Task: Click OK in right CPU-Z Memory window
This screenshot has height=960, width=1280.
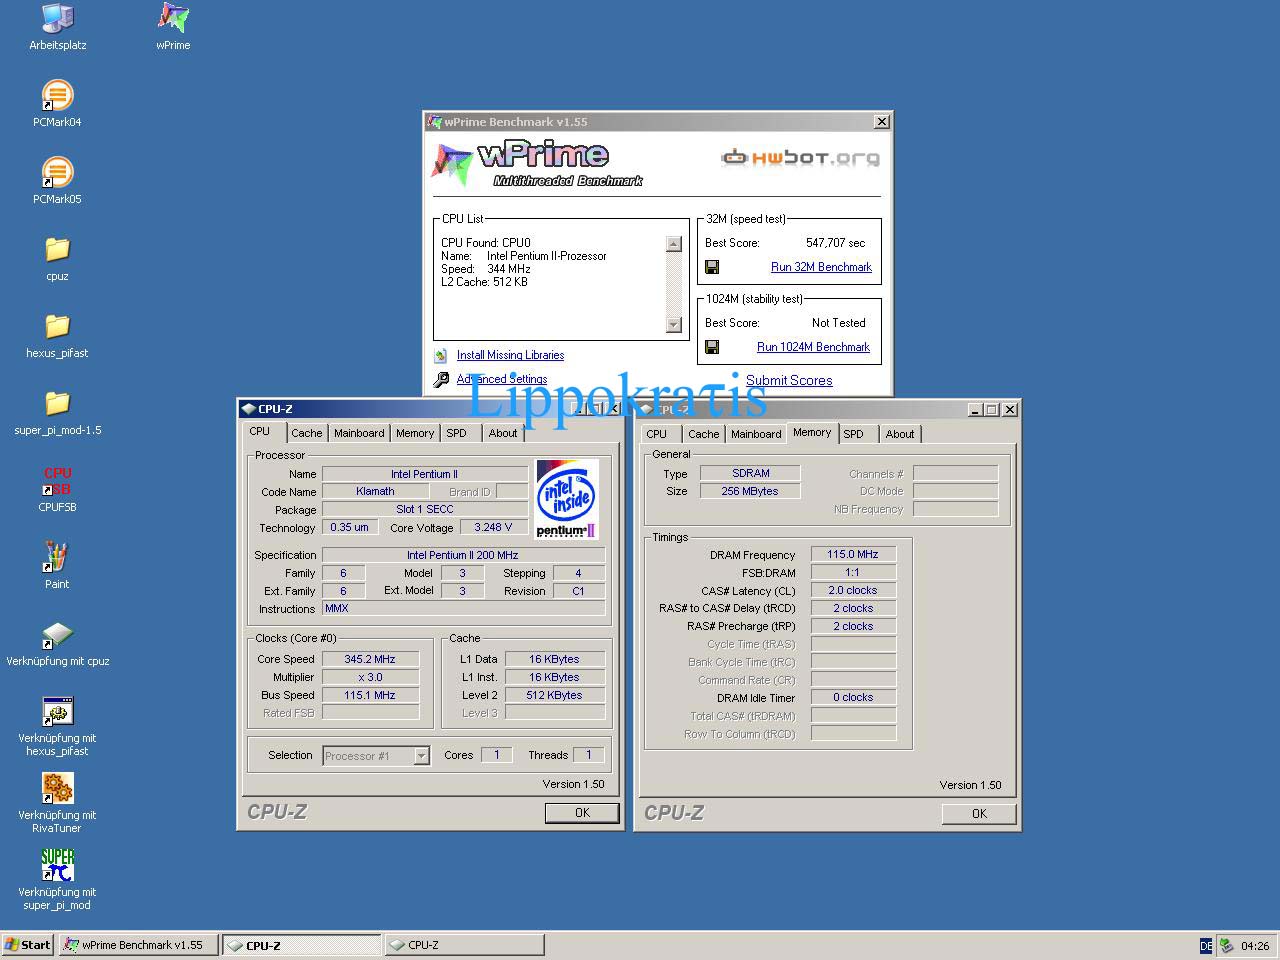Action: click(x=979, y=814)
